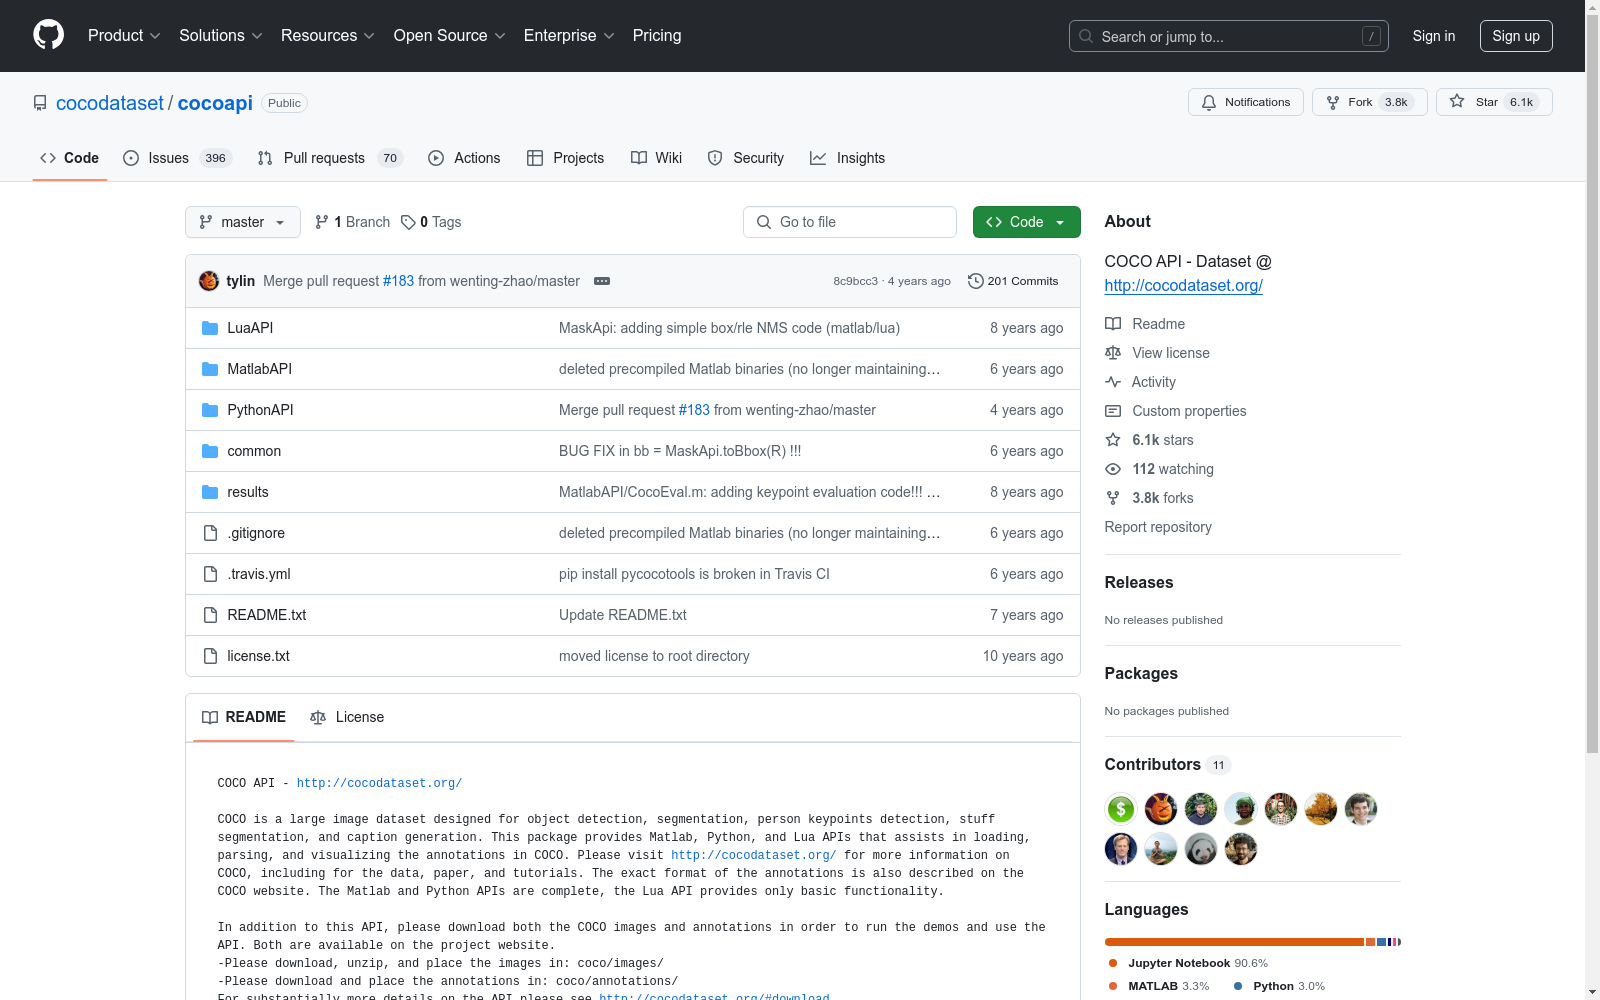Expand the Open Source menu

coord(450,35)
